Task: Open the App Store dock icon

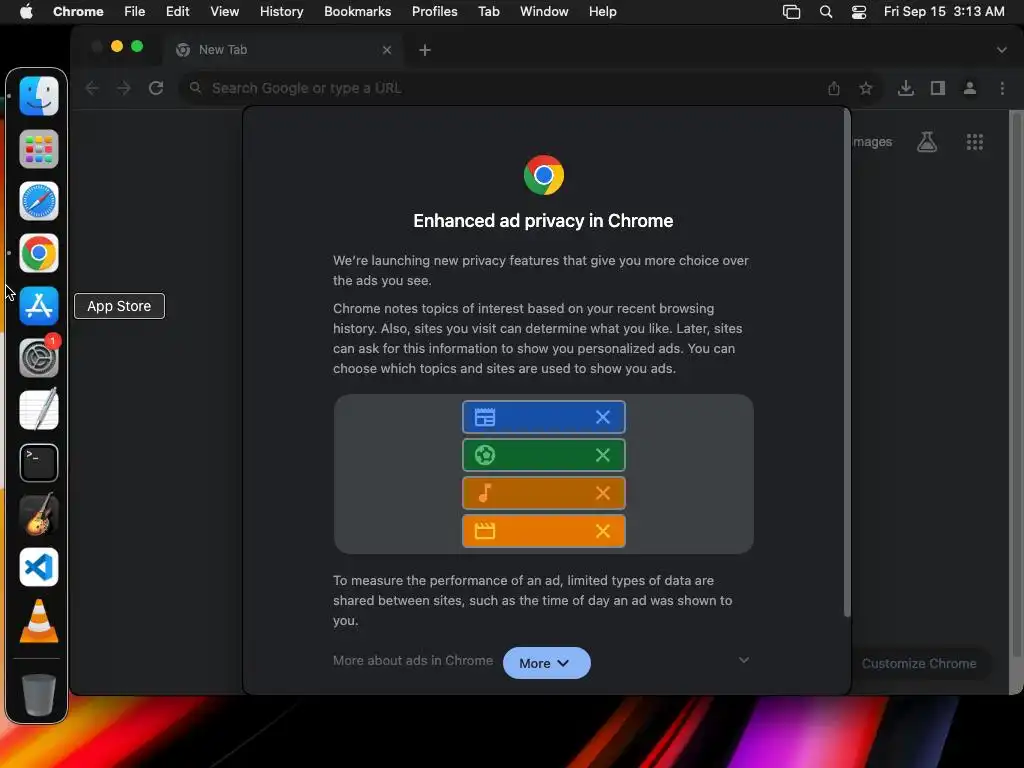Action: tap(39, 306)
